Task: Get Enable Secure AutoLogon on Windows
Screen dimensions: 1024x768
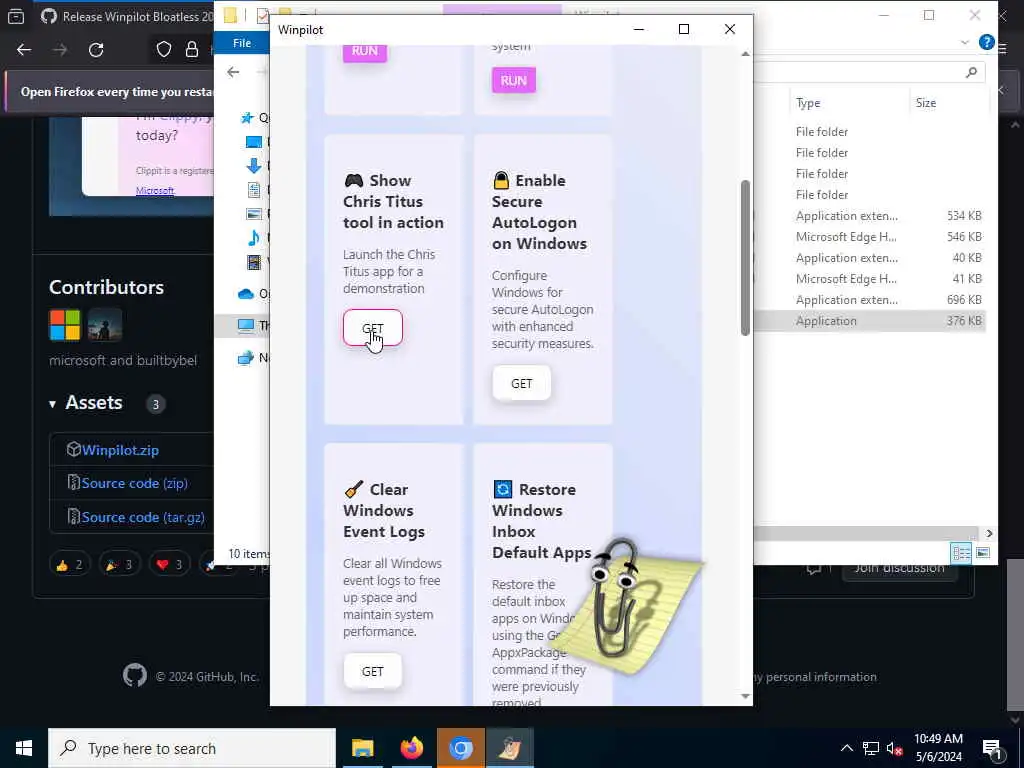Action: click(521, 383)
